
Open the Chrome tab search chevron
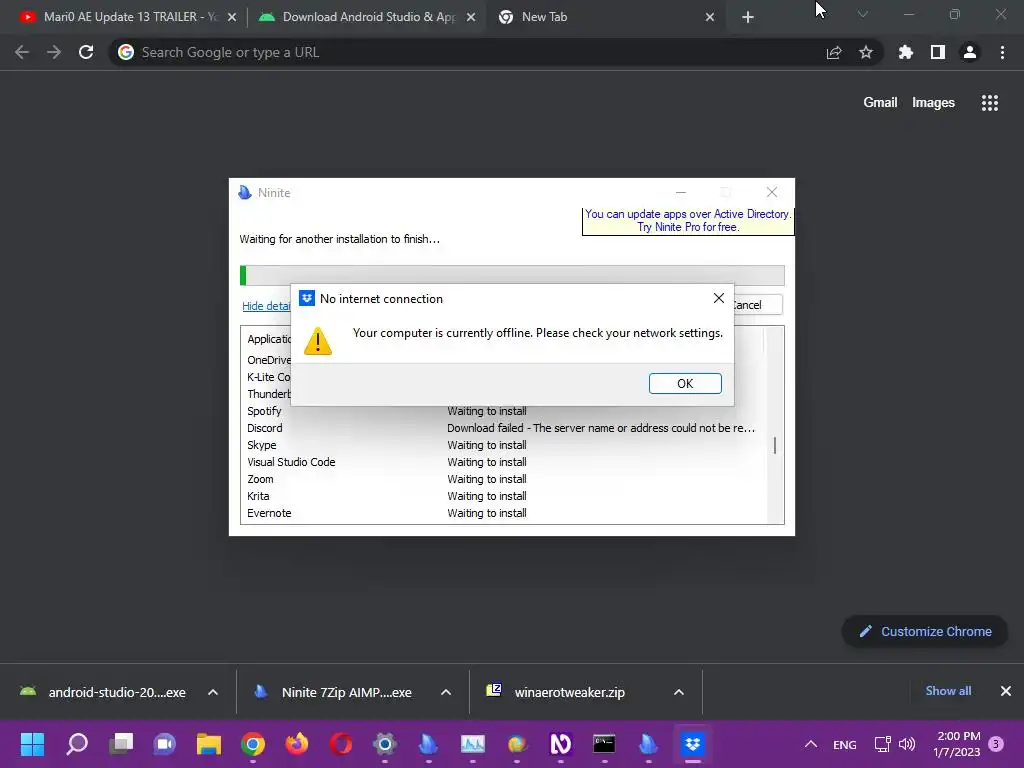pos(863,14)
